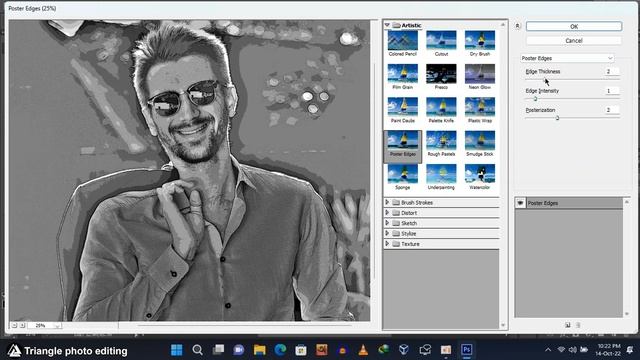Open Task View on the taskbar
640x360 pixels.
218,350
